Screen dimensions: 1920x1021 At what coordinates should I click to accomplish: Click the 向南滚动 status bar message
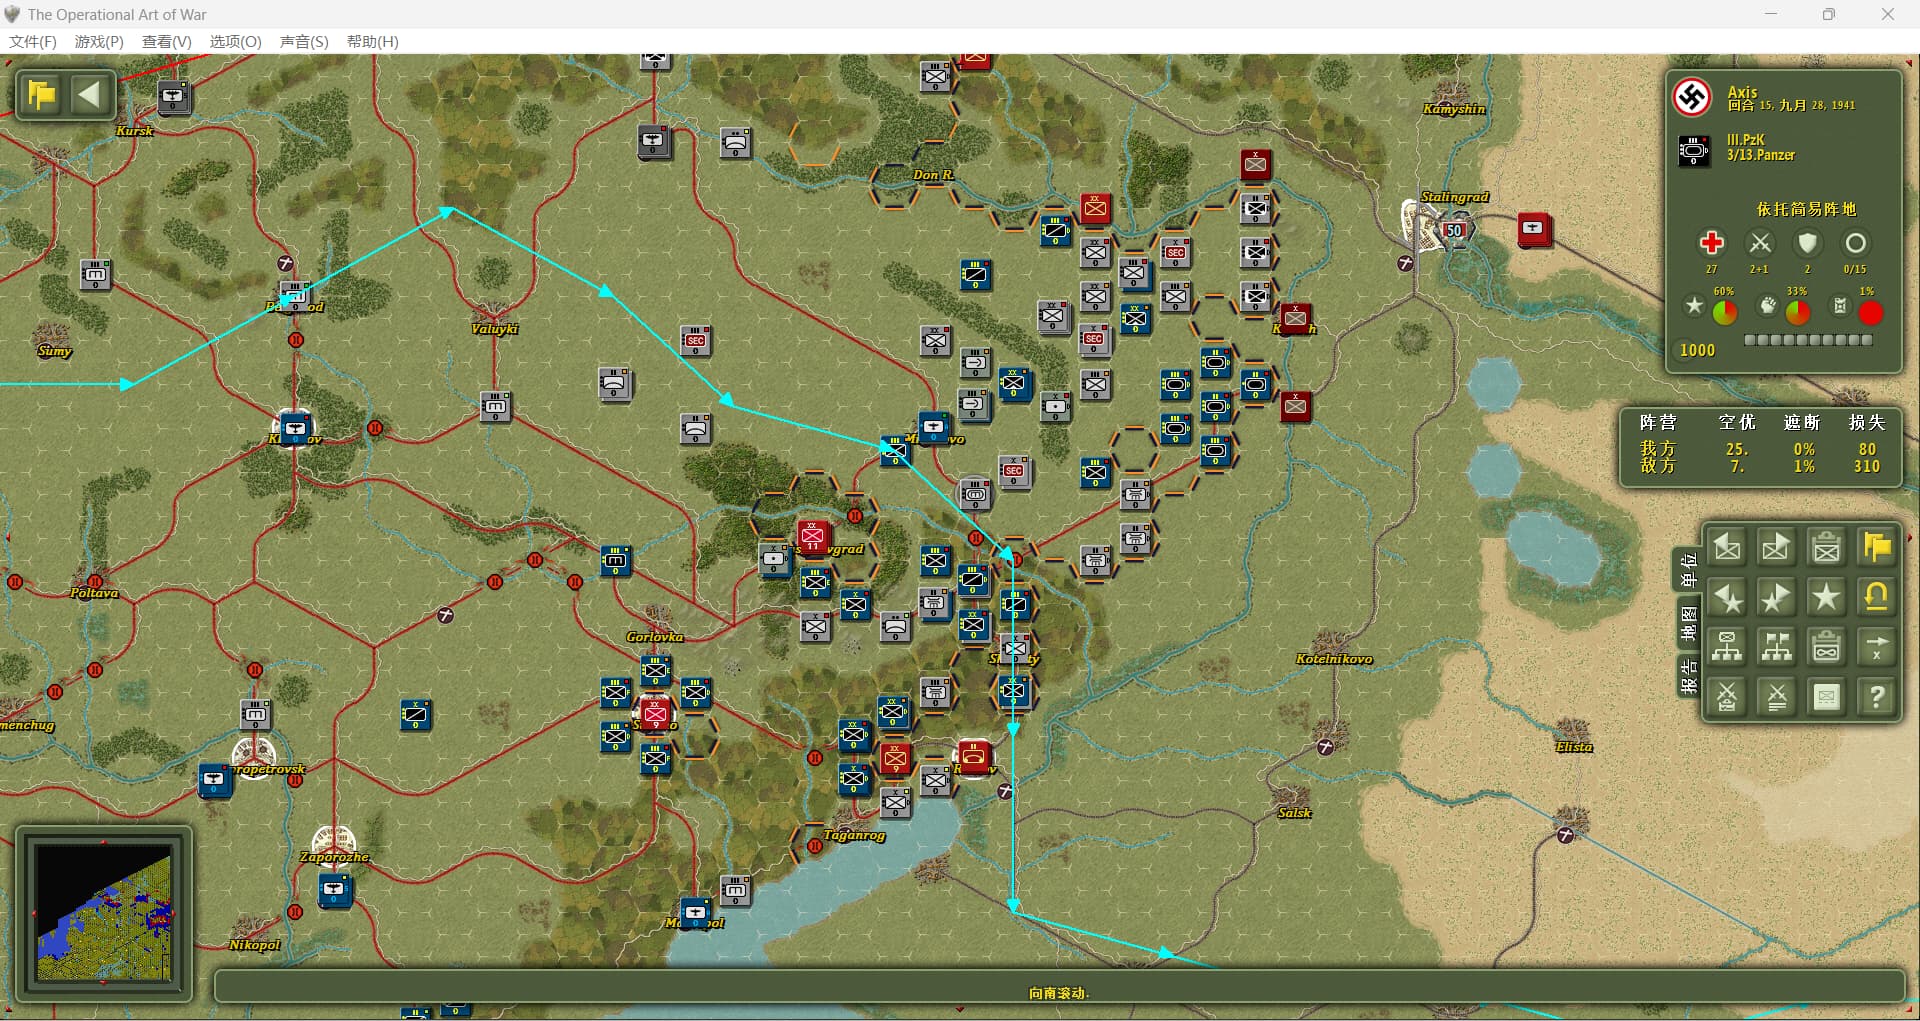pyautogui.click(x=1059, y=993)
